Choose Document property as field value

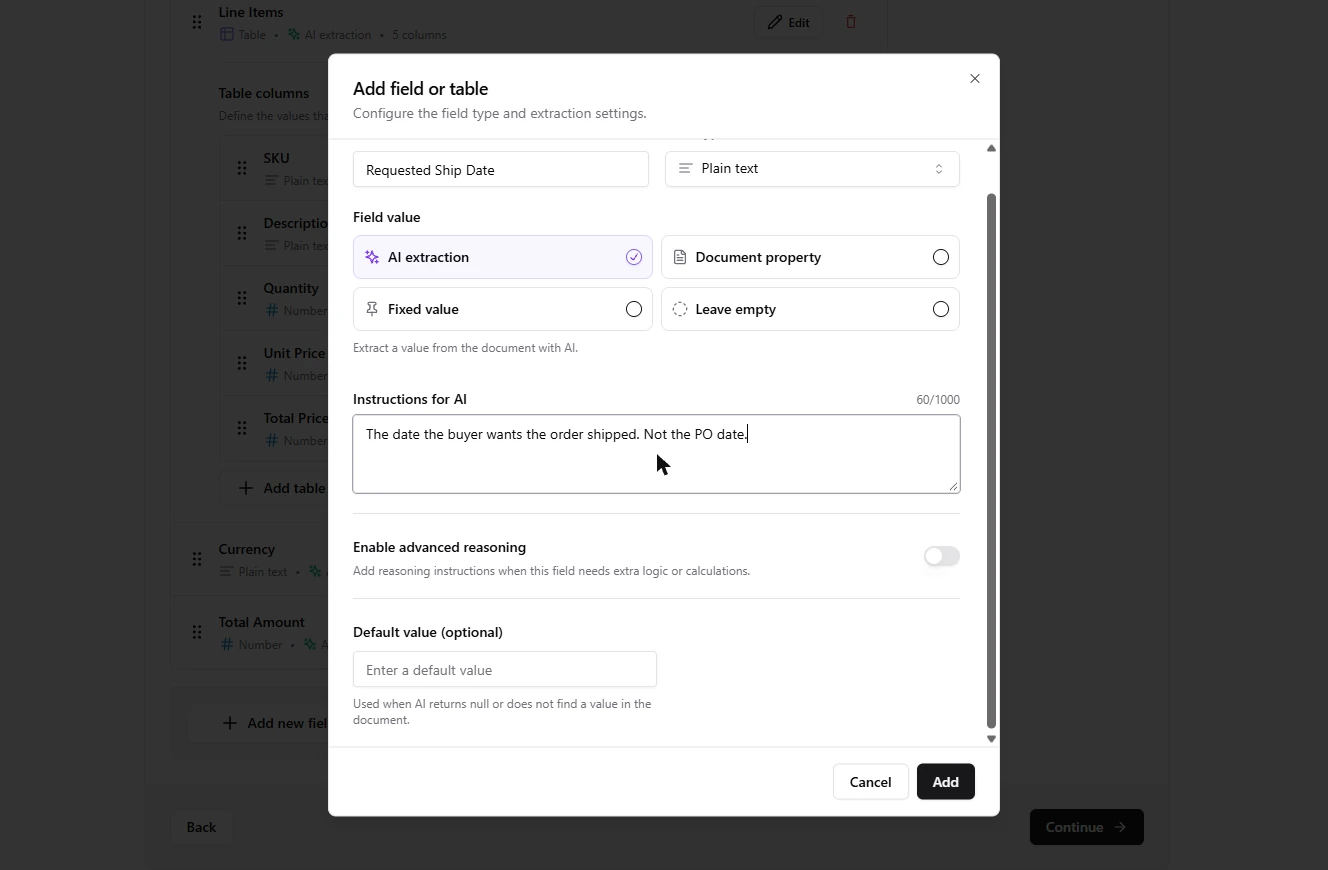[810, 257]
